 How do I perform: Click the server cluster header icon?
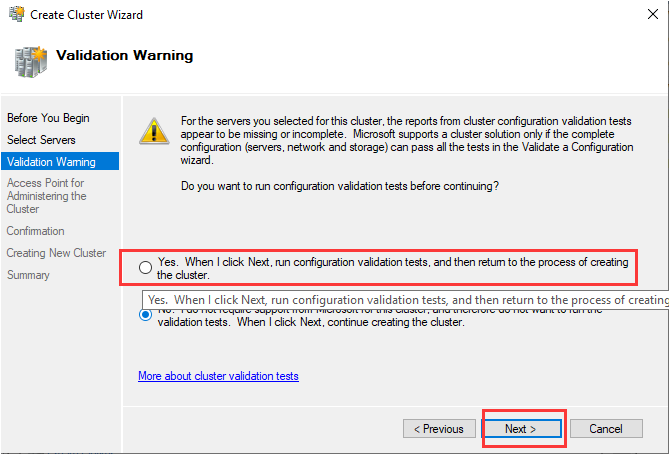point(30,59)
